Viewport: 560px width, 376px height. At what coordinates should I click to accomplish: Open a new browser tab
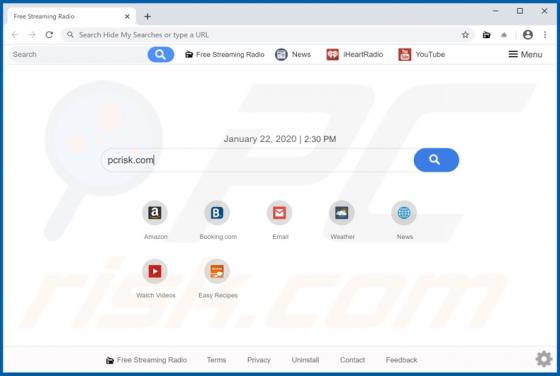[148, 16]
